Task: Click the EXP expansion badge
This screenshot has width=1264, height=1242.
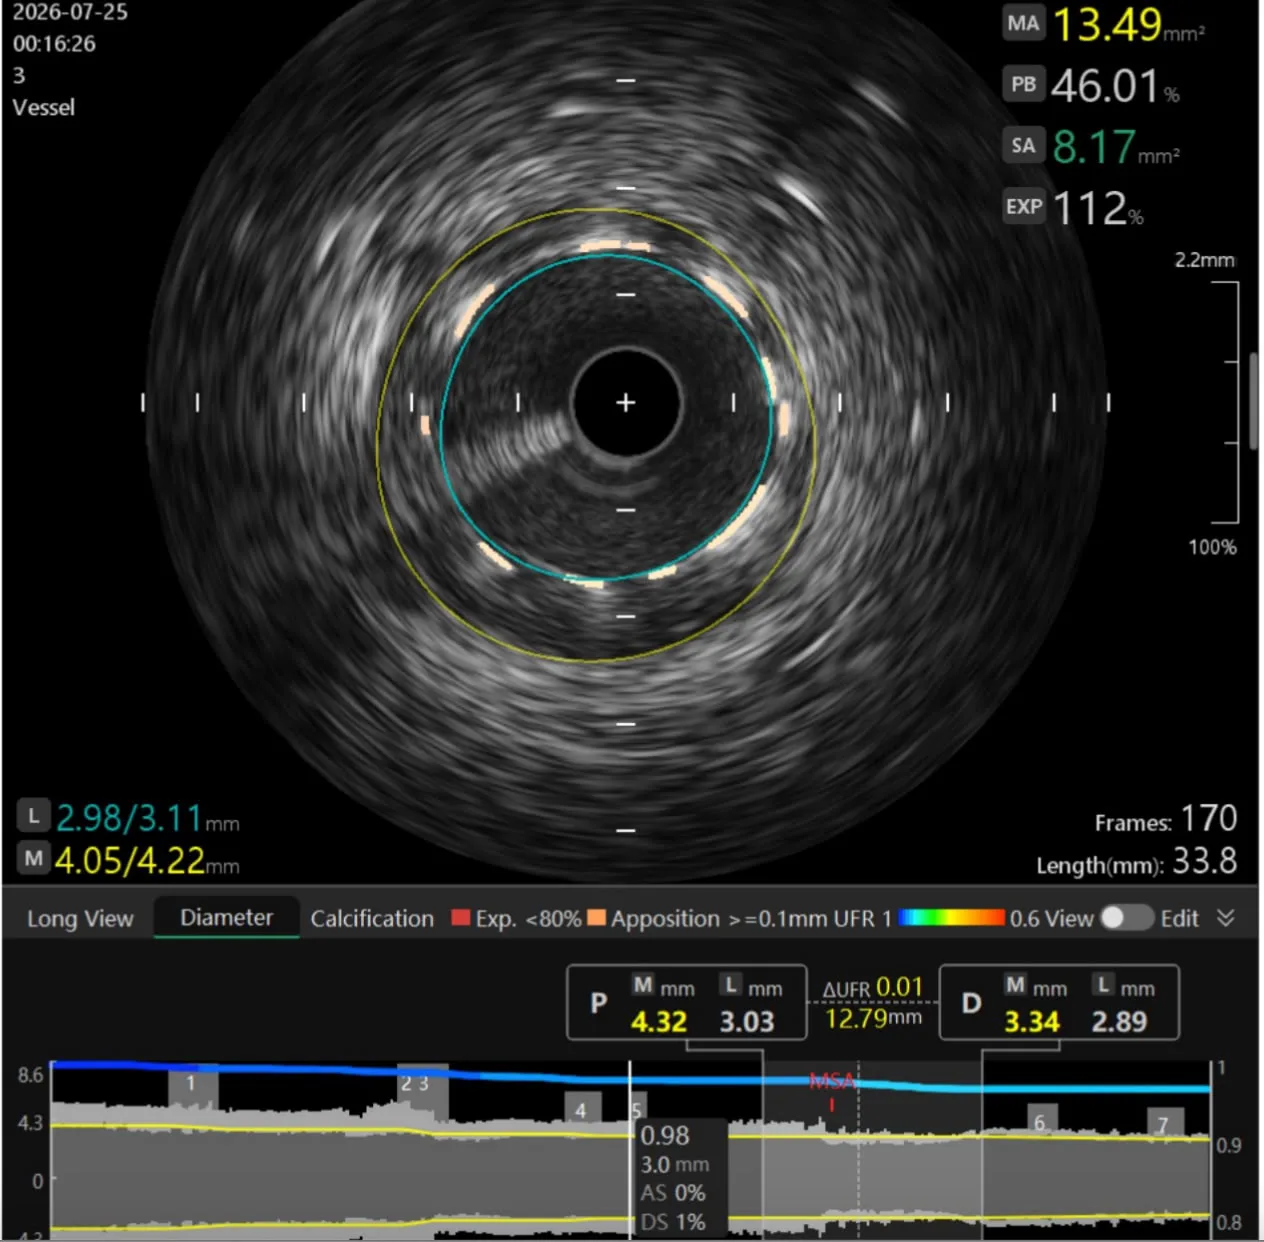Action: 1023,207
